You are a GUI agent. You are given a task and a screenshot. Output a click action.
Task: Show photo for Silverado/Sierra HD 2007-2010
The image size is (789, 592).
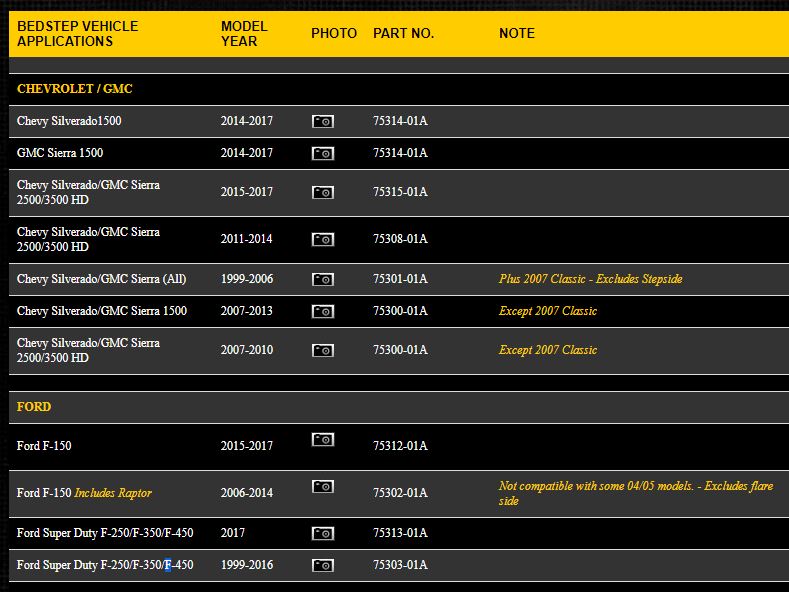(x=322, y=350)
